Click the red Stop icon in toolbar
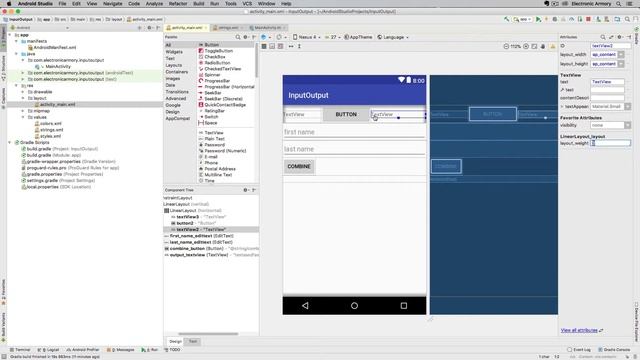The image size is (640, 360). (588, 19)
